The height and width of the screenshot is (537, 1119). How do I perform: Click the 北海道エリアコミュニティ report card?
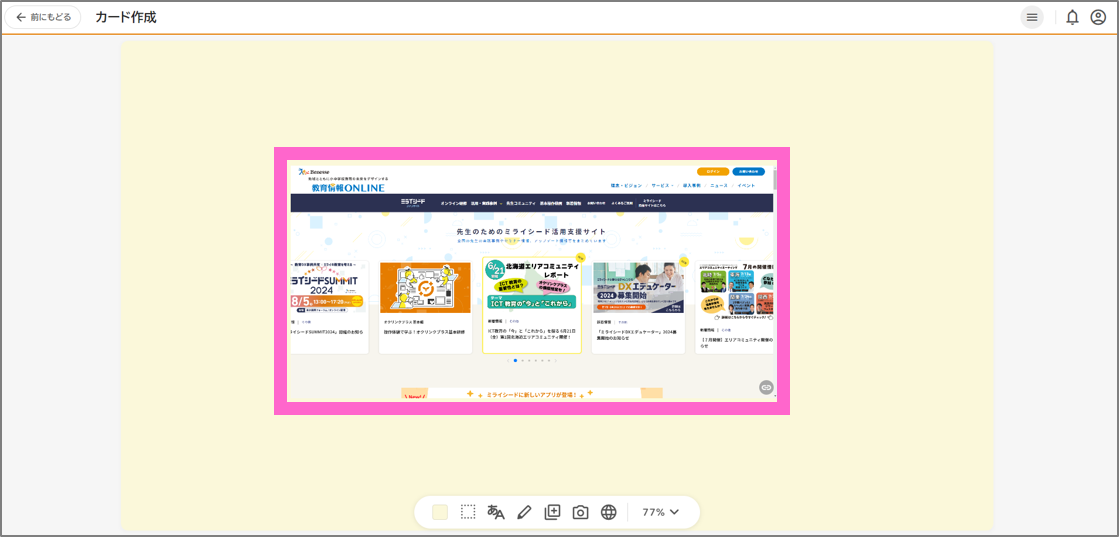[532, 305]
